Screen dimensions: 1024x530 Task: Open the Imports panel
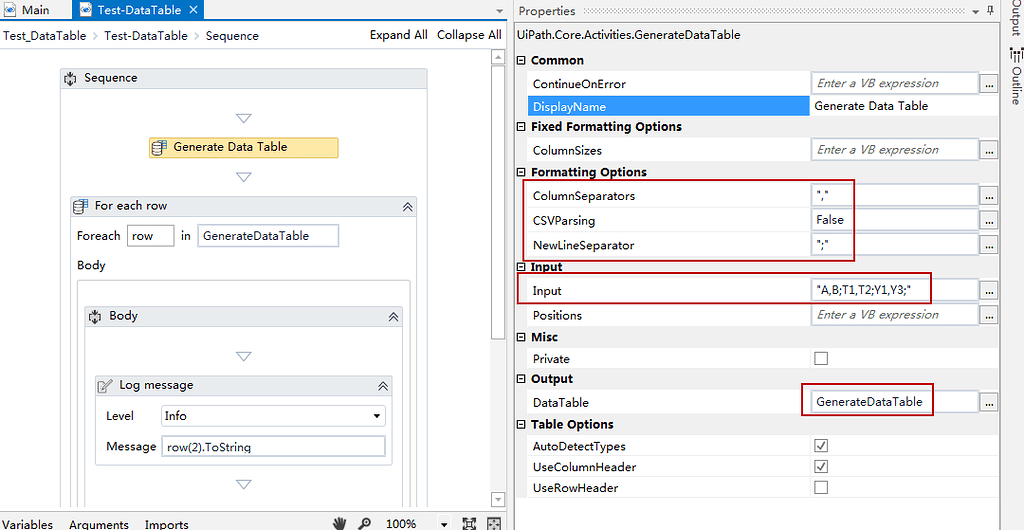(x=167, y=524)
